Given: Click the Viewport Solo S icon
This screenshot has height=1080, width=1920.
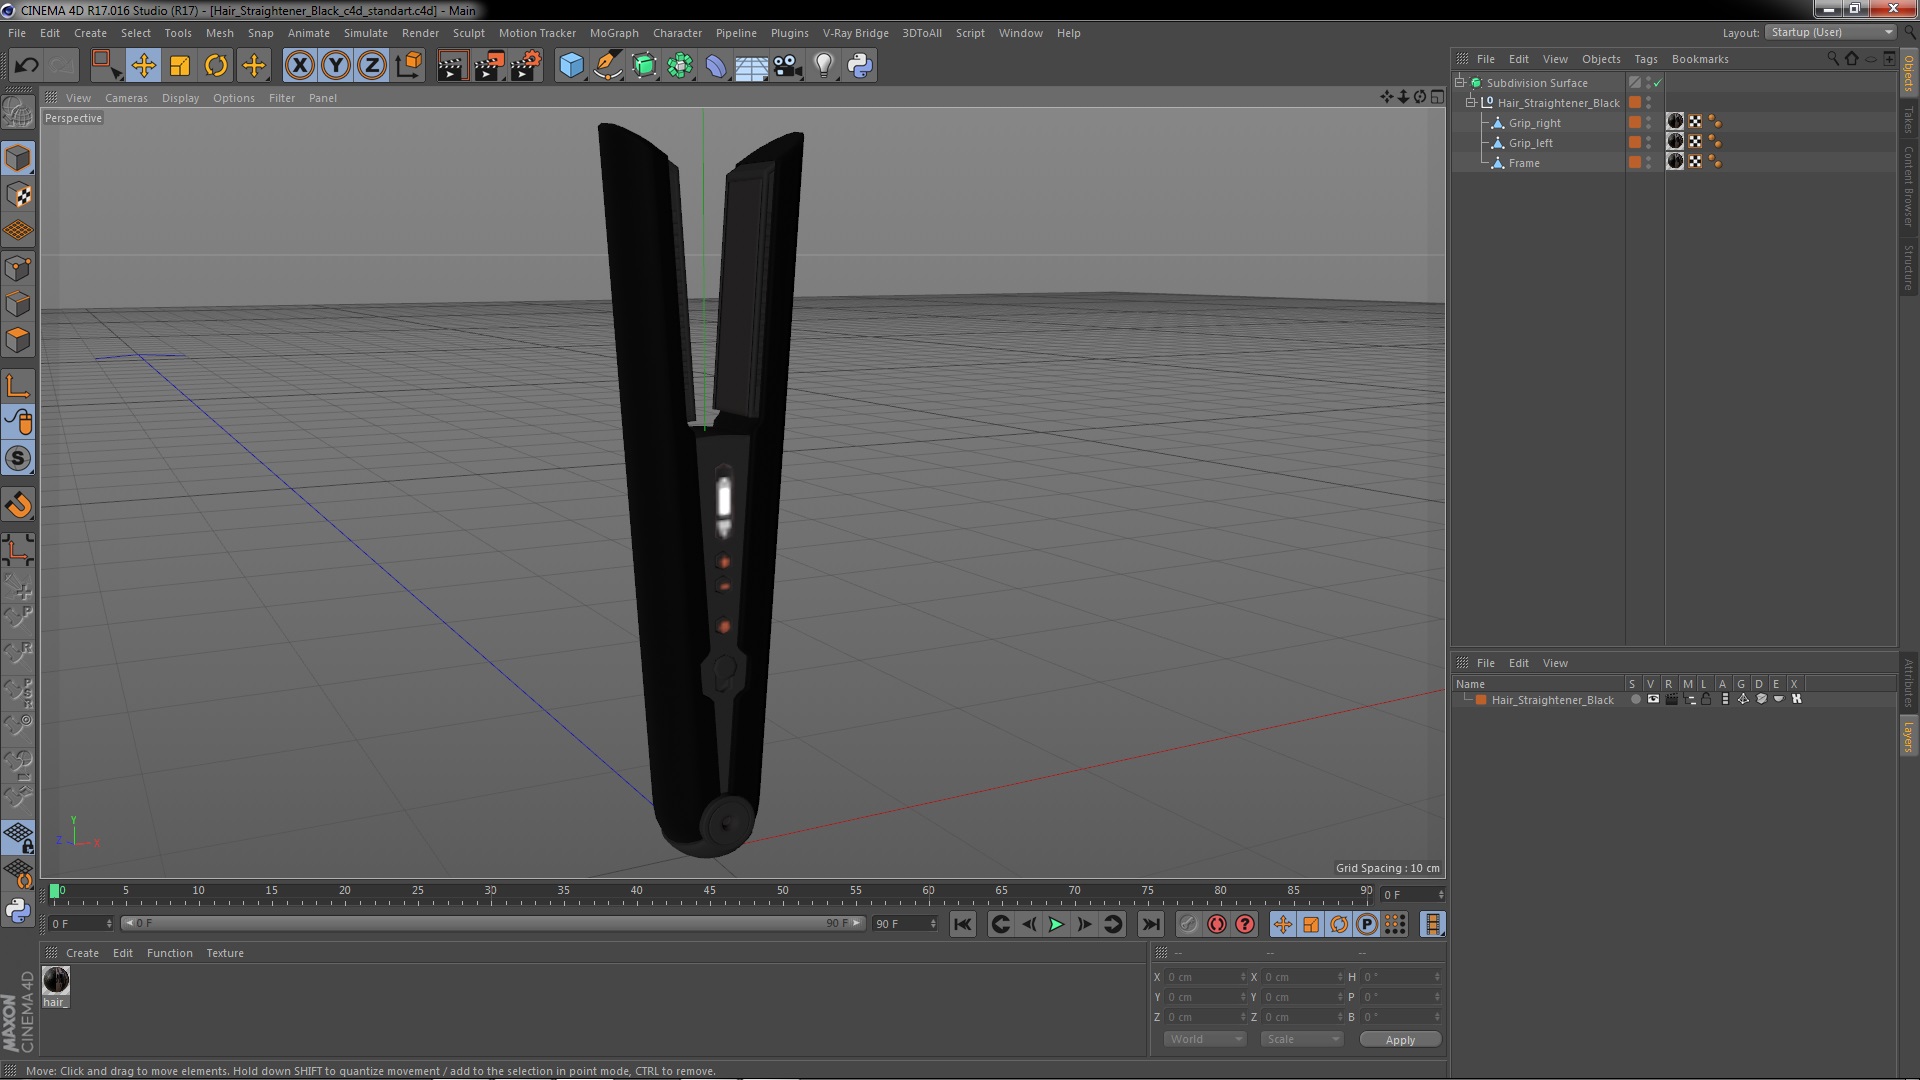Looking at the screenshot, I should 18,459.
